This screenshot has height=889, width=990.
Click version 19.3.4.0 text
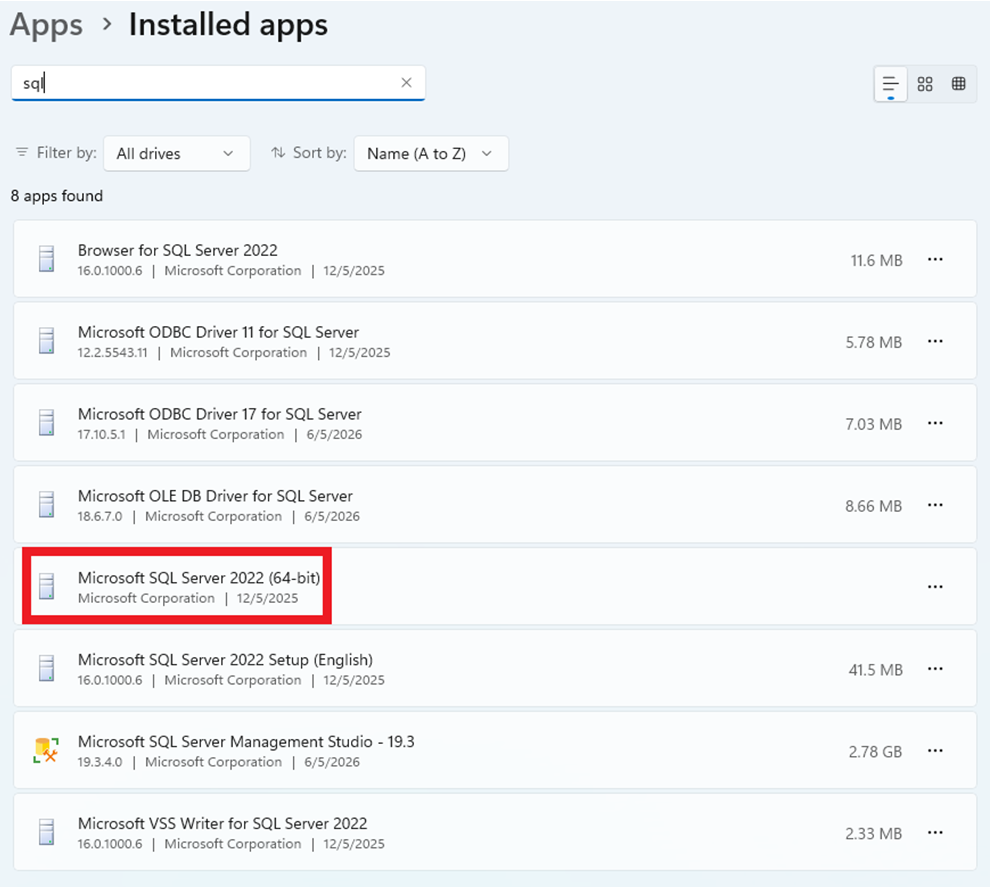pos(100,762)
